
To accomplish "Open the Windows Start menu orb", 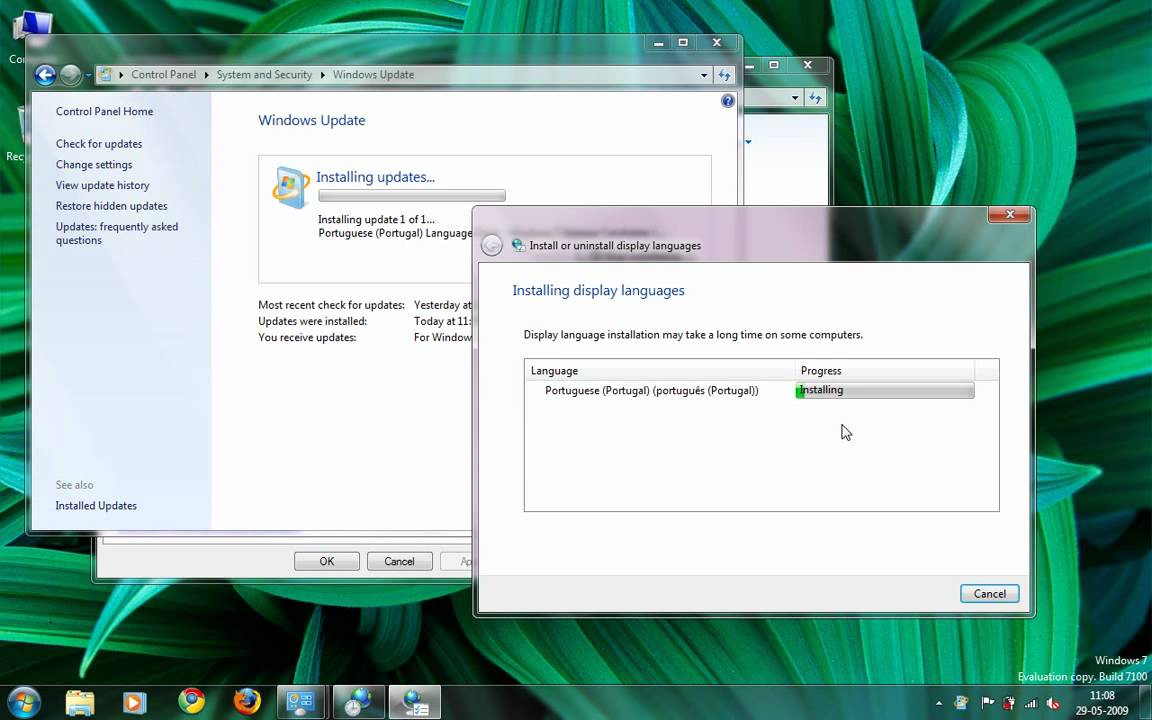I will [x=24, y=702].
